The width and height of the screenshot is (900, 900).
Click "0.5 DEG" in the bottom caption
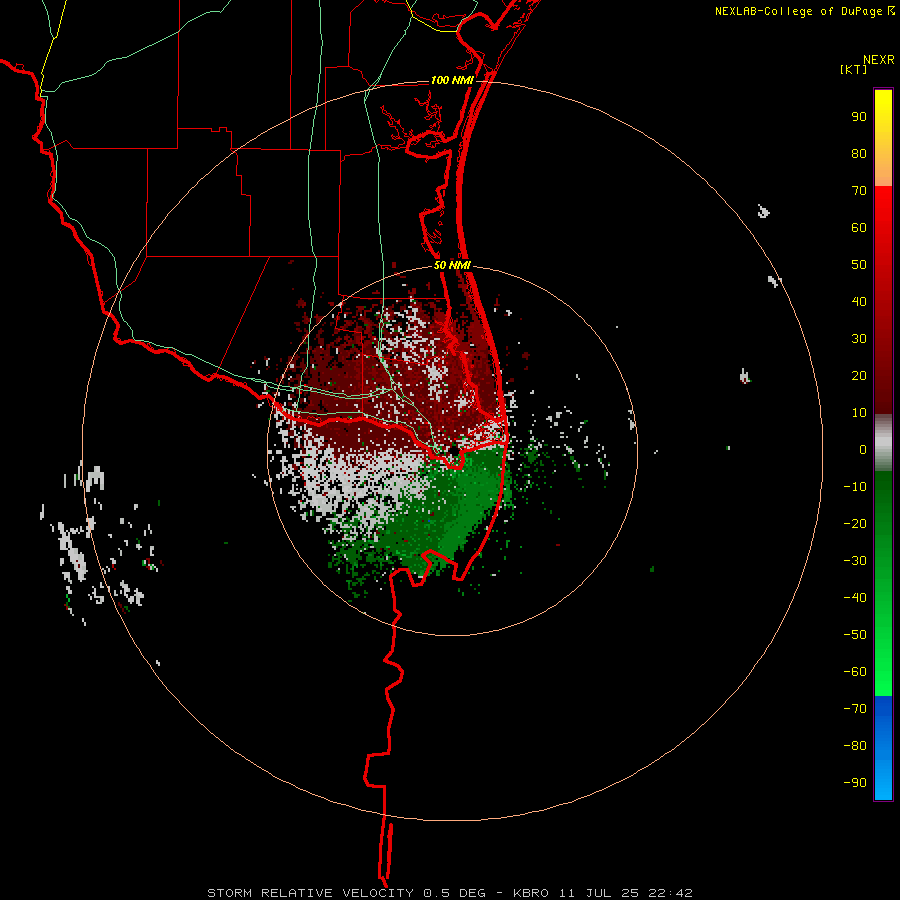pos(454,893)
